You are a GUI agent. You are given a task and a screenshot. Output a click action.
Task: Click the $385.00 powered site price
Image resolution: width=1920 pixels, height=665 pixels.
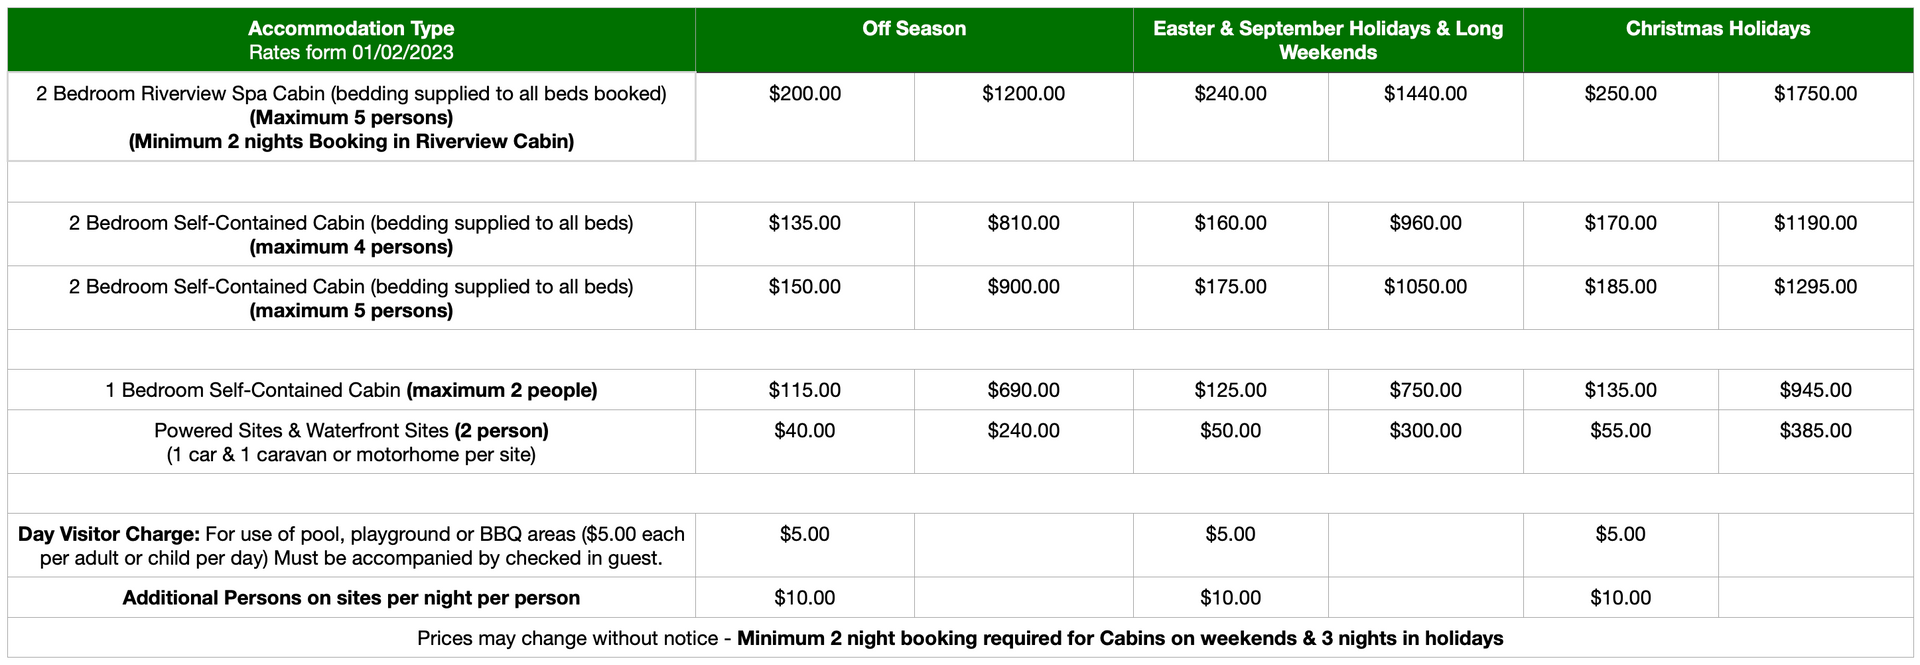pos(1815,431)
